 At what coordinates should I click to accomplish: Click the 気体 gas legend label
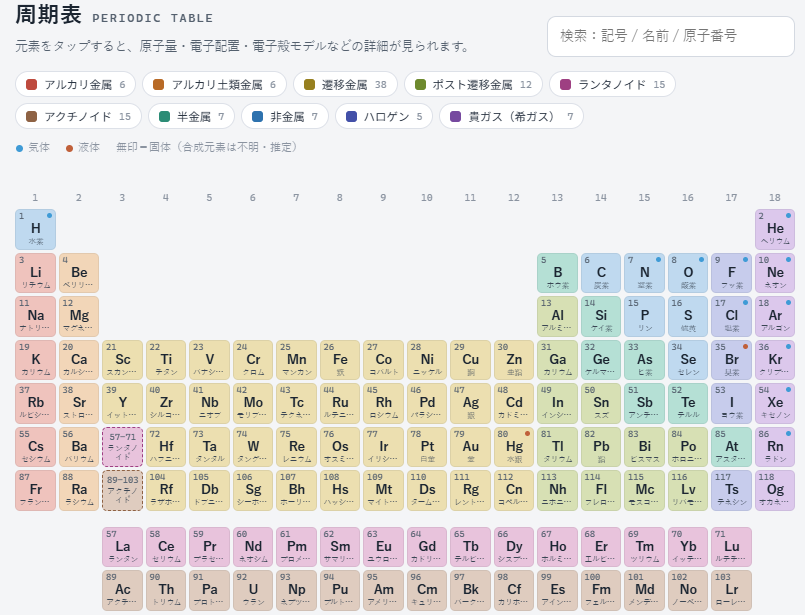[39, 147]
